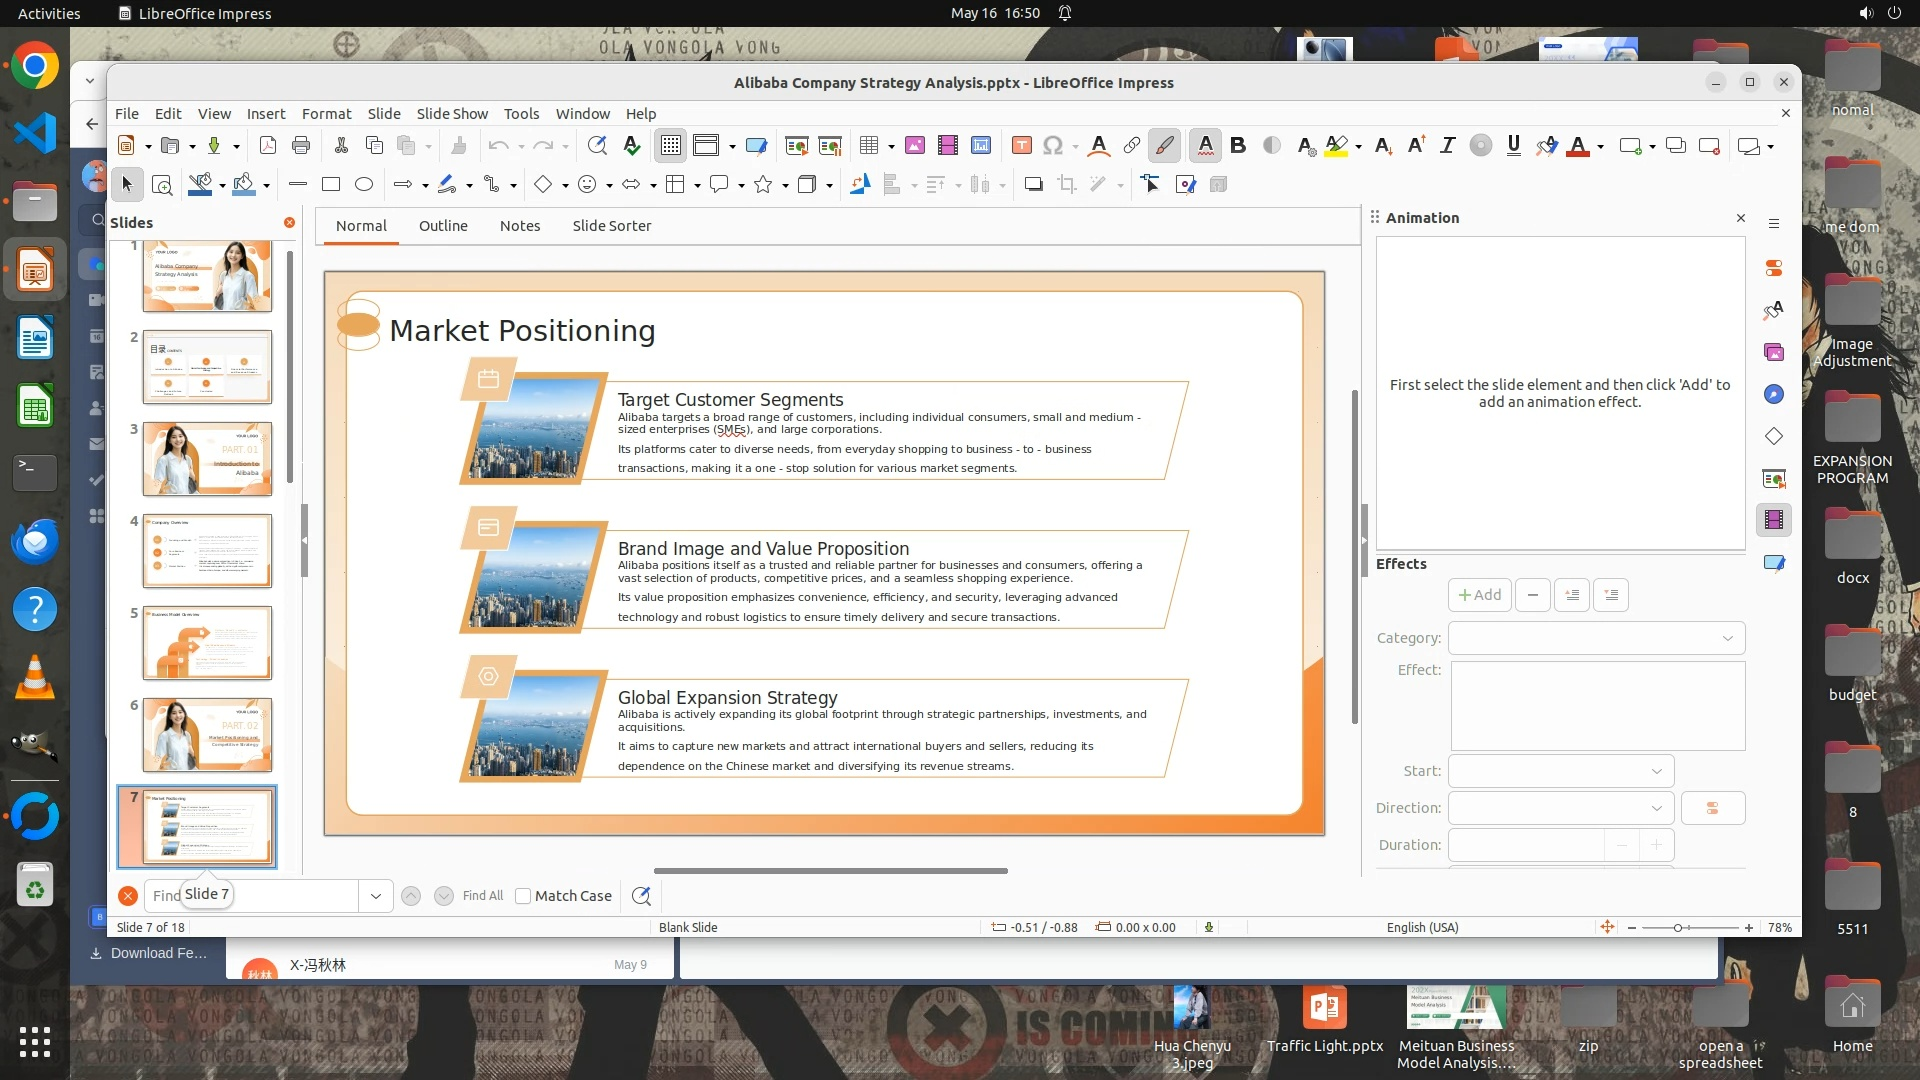Select slide 5 thumbnail in Slides panel
The image size is (1920, 1080).
207,643
